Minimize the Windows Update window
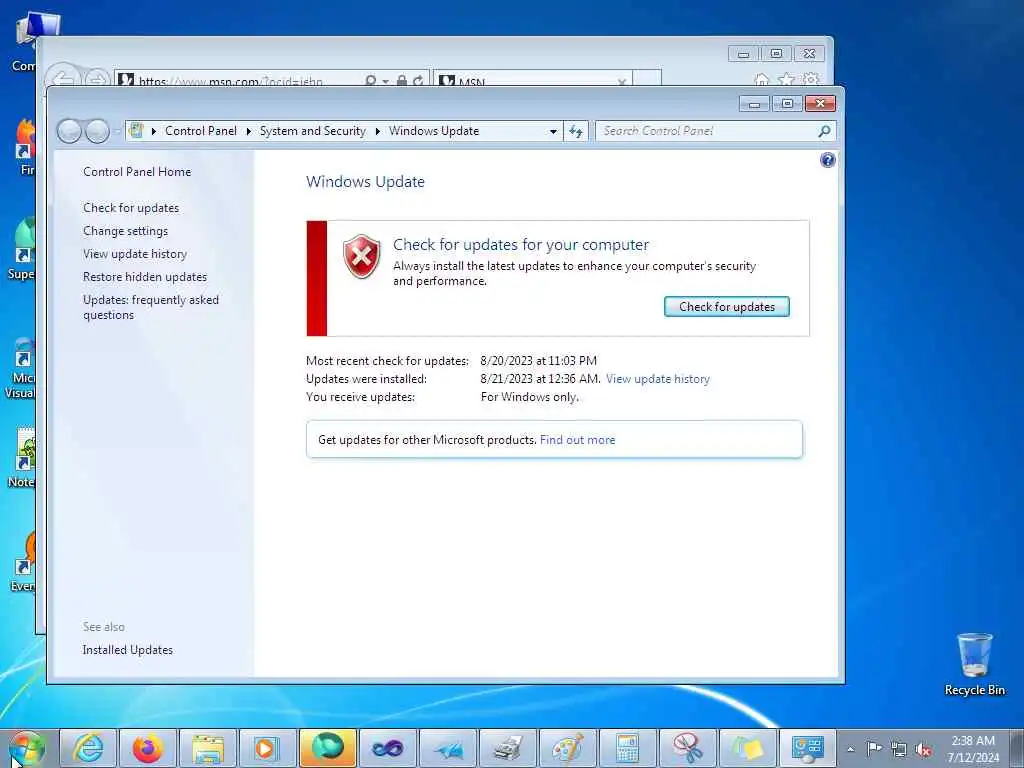The image size is (1024, 768). pos(754,104)
